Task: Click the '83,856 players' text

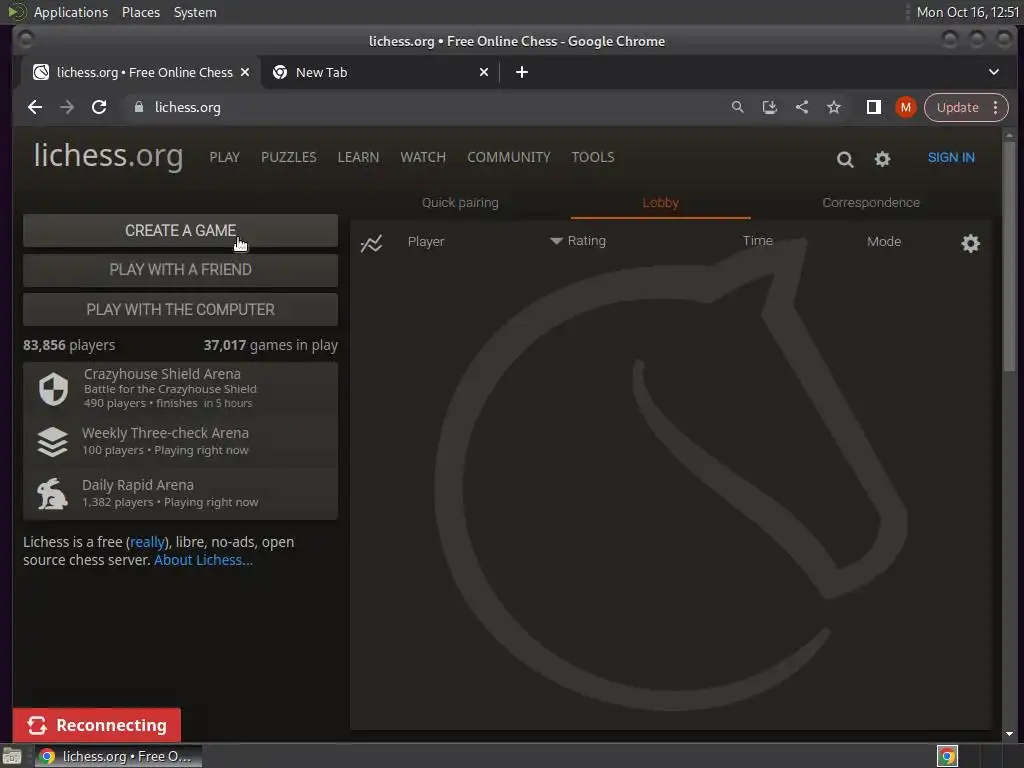Action: tap(69, 345)
